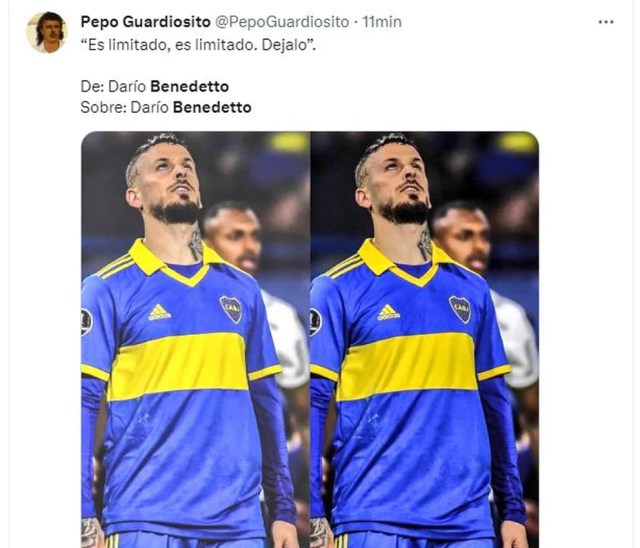Open the 11min timestamp permalink

click(382, 22)
